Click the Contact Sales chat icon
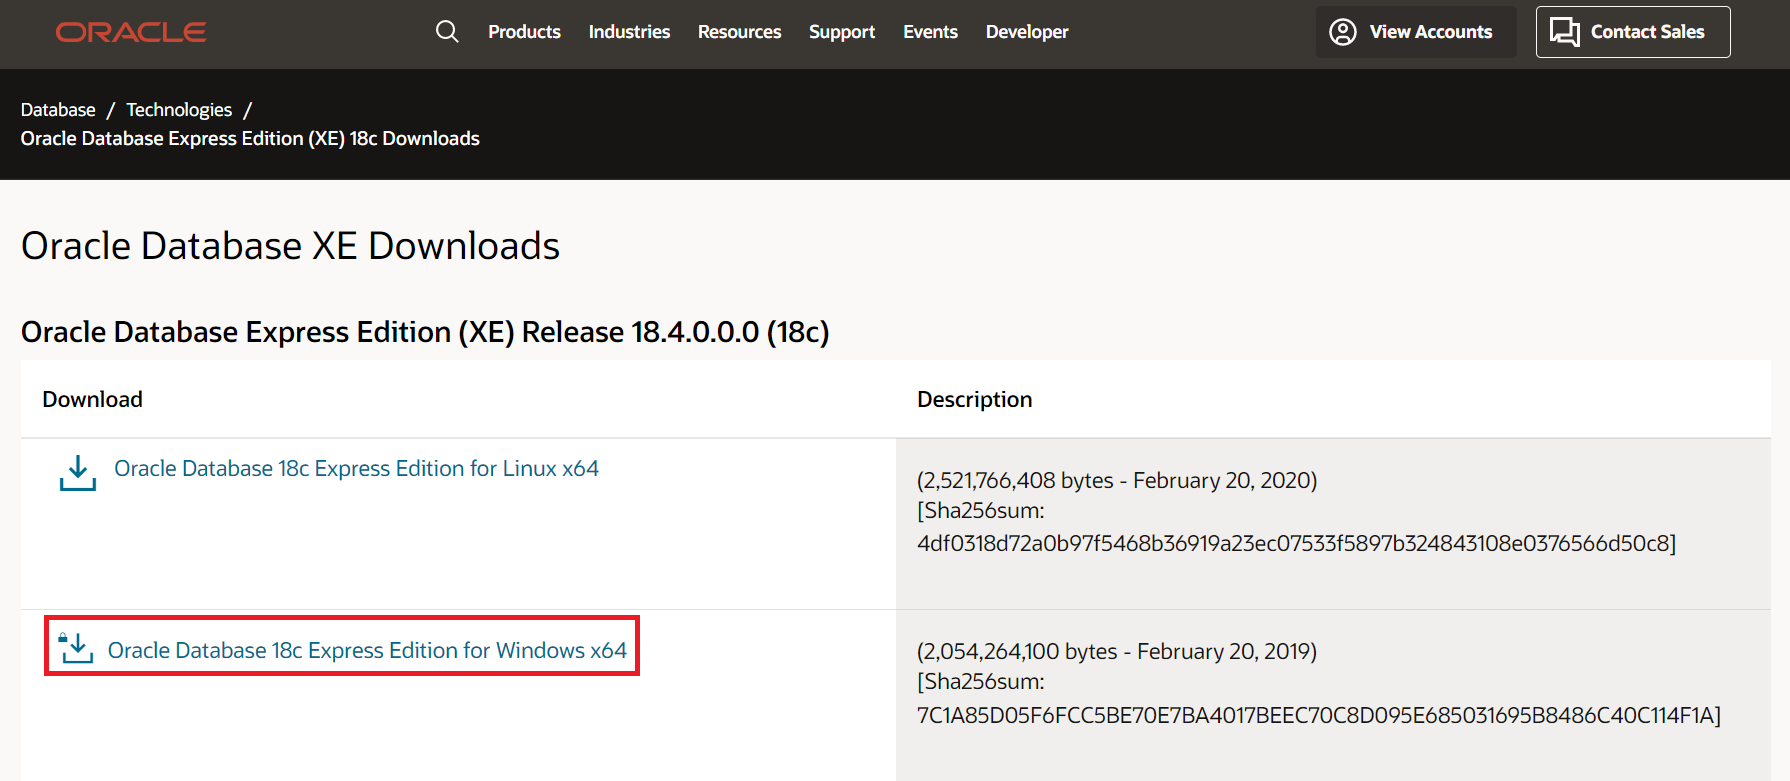 point(1564,32)
